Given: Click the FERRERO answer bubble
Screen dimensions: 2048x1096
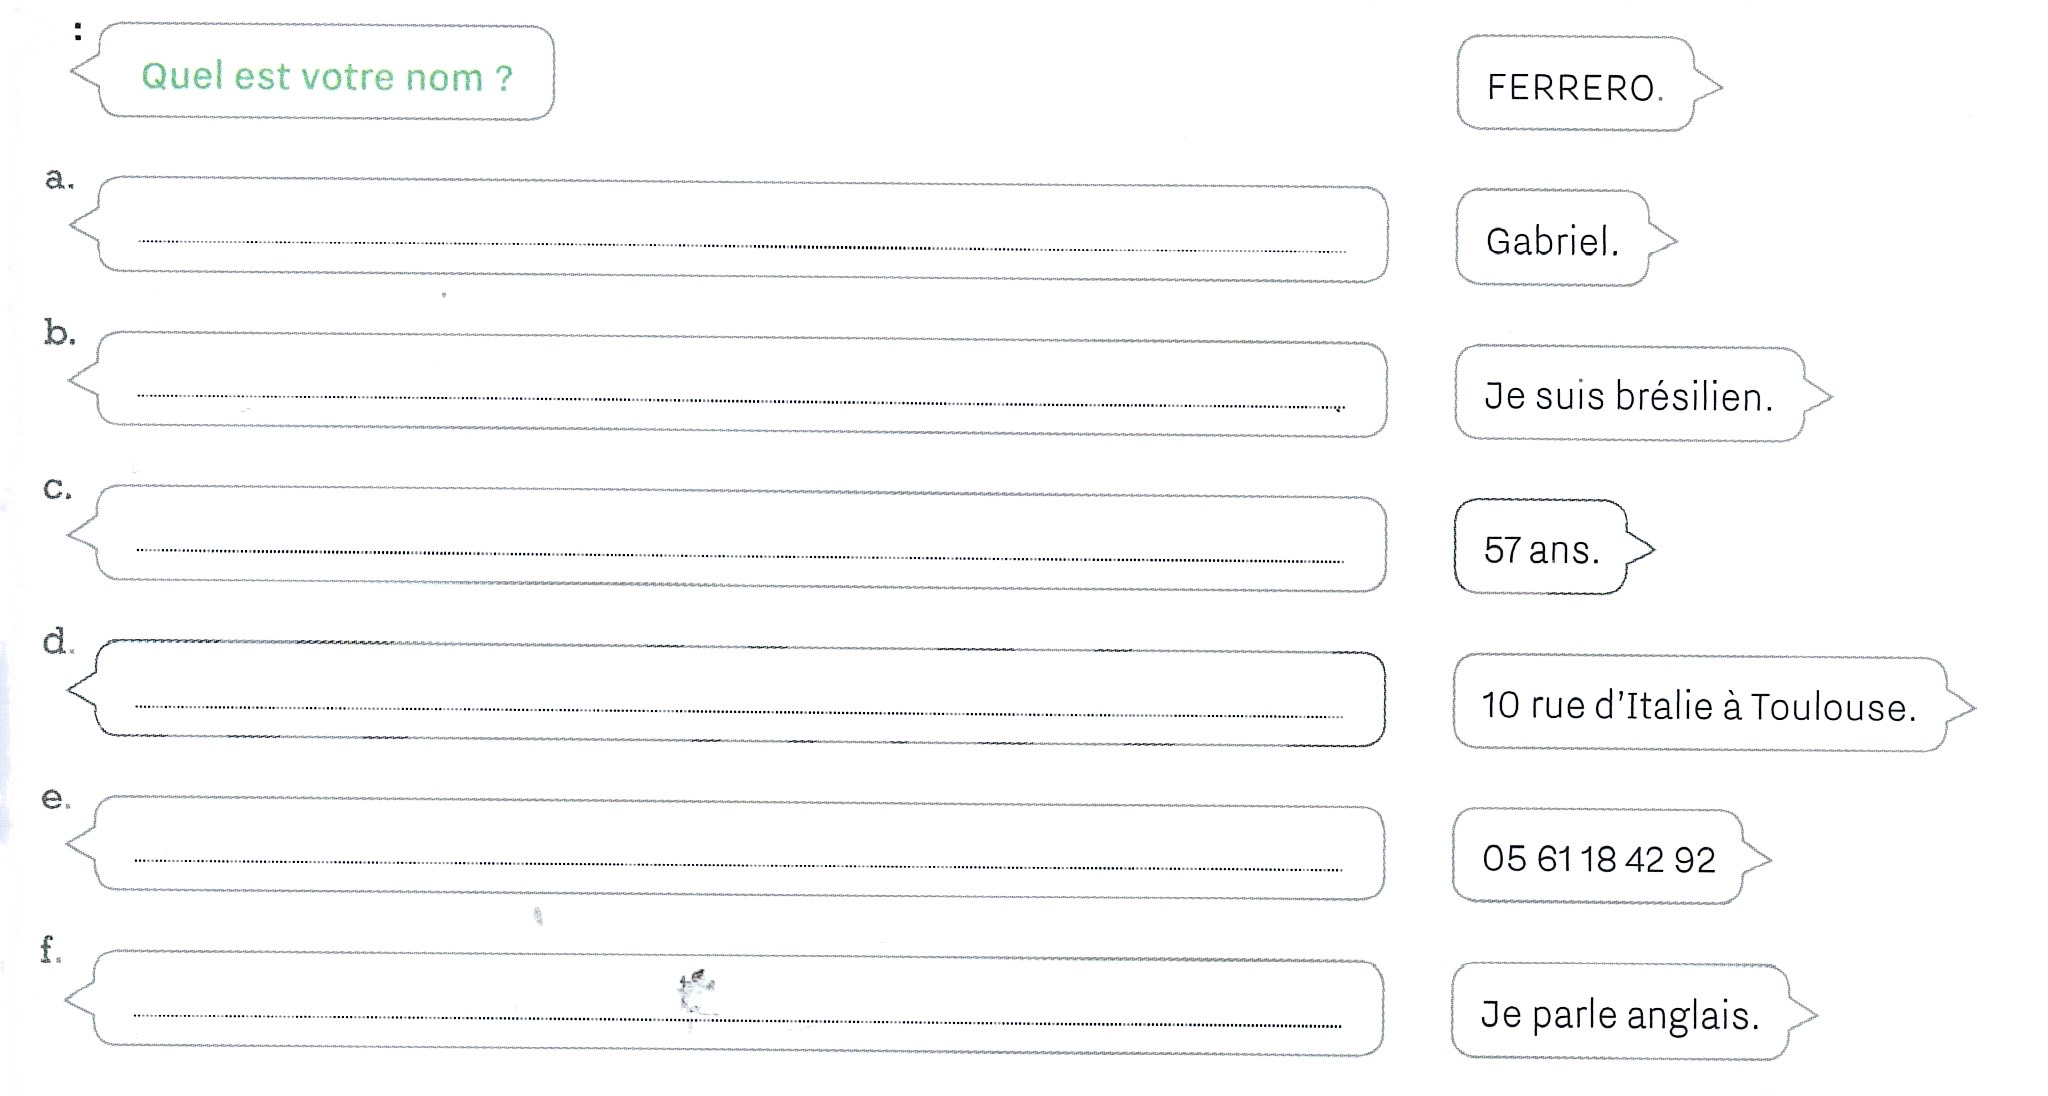Looking at the screenshot, I should [1574, 87].
